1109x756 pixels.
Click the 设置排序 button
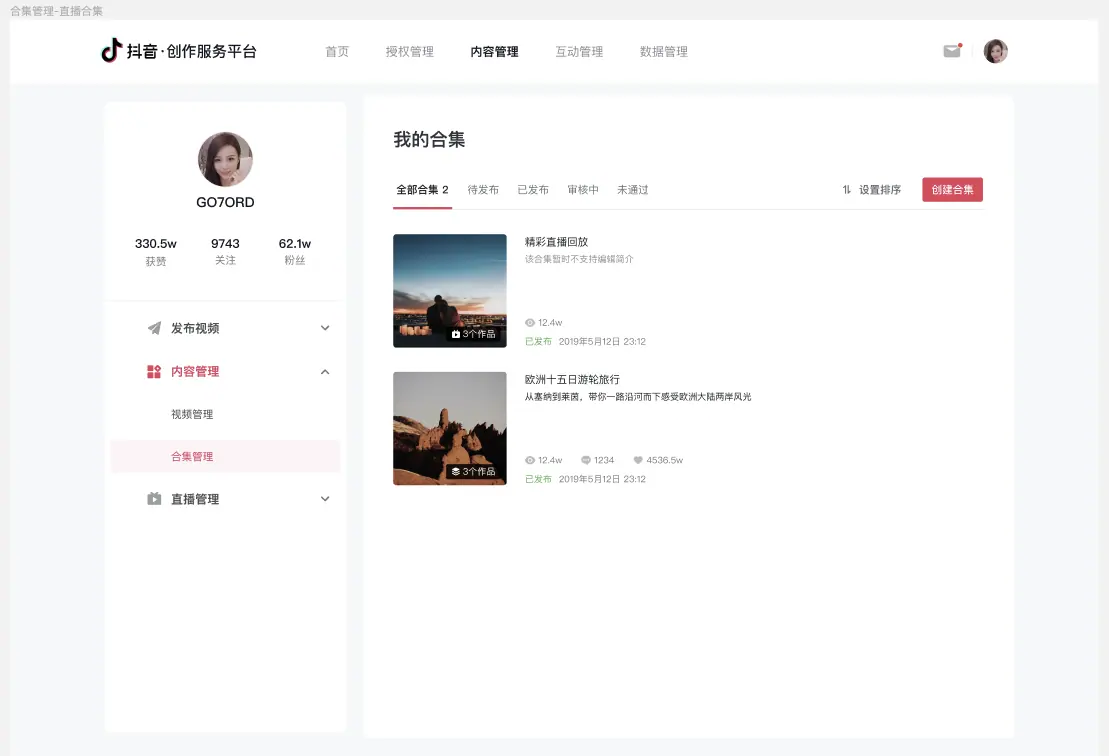(871, 190)
